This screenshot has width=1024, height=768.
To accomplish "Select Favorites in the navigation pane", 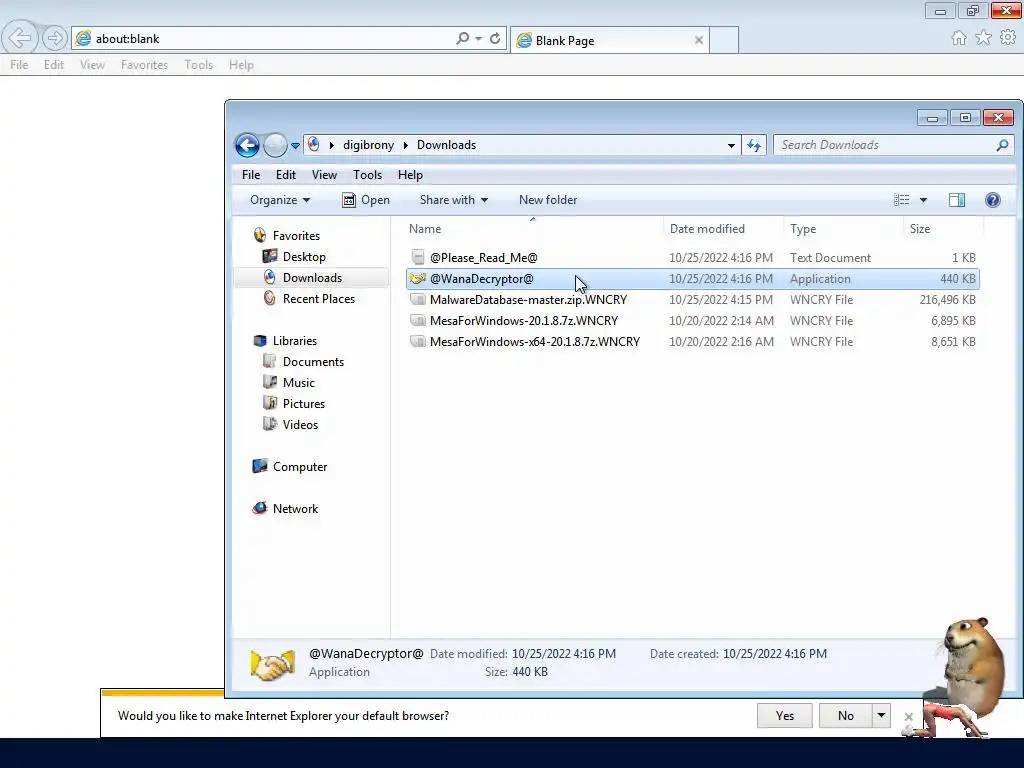I will 296,236.
